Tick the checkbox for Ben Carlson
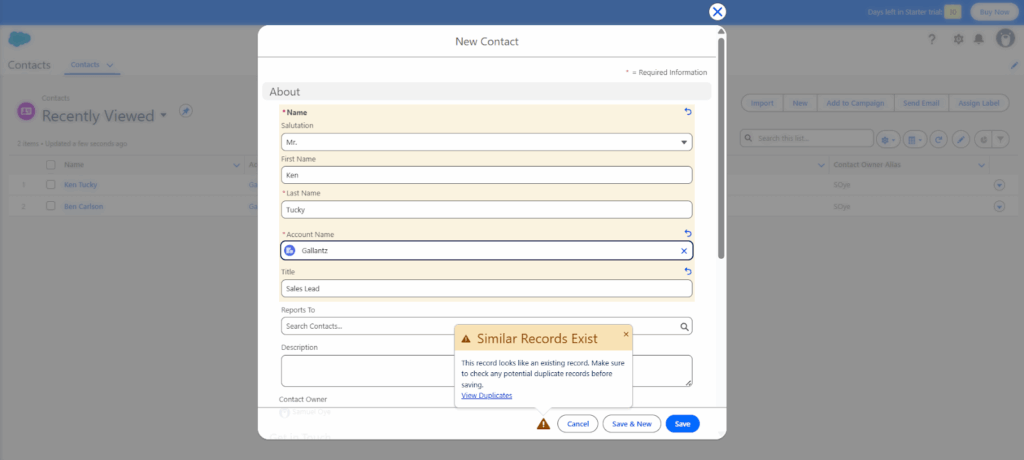Image resolution: width=1024 pixels, height=460 pixels. click(50, 207)
